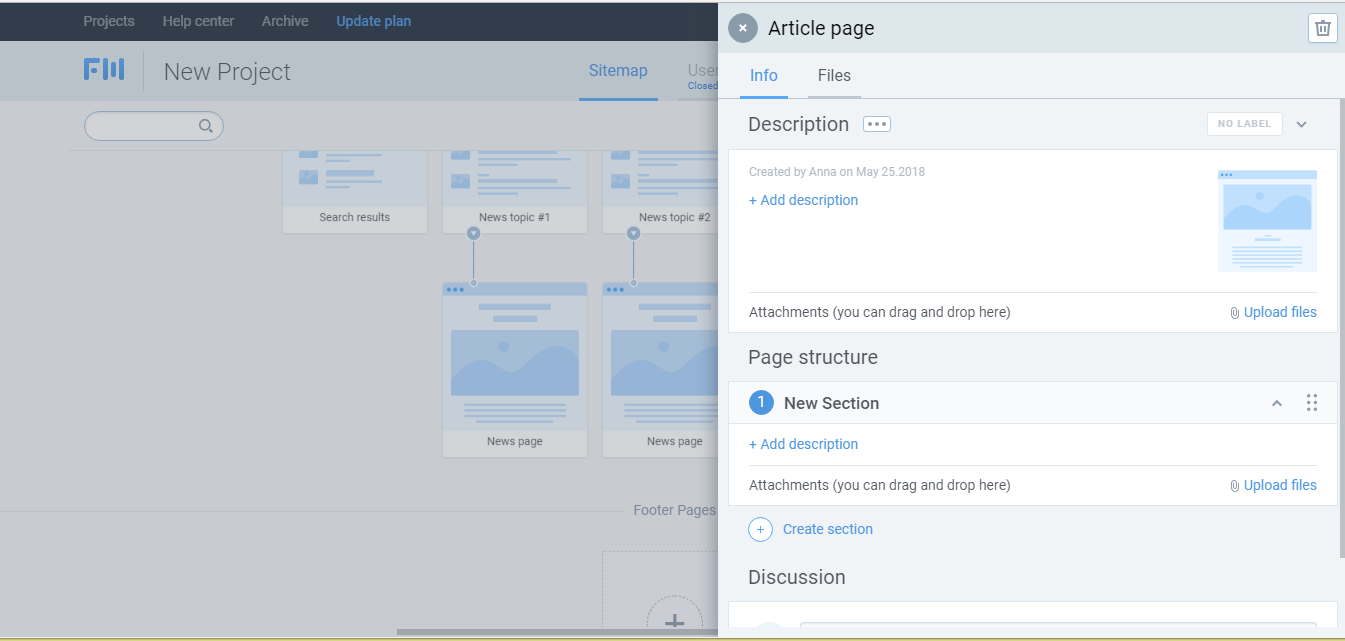Image resolution: width=1345 pixels, height=641 pixels.
Task: Click the plus circle icon for Create section
Action: pos(760,529)
